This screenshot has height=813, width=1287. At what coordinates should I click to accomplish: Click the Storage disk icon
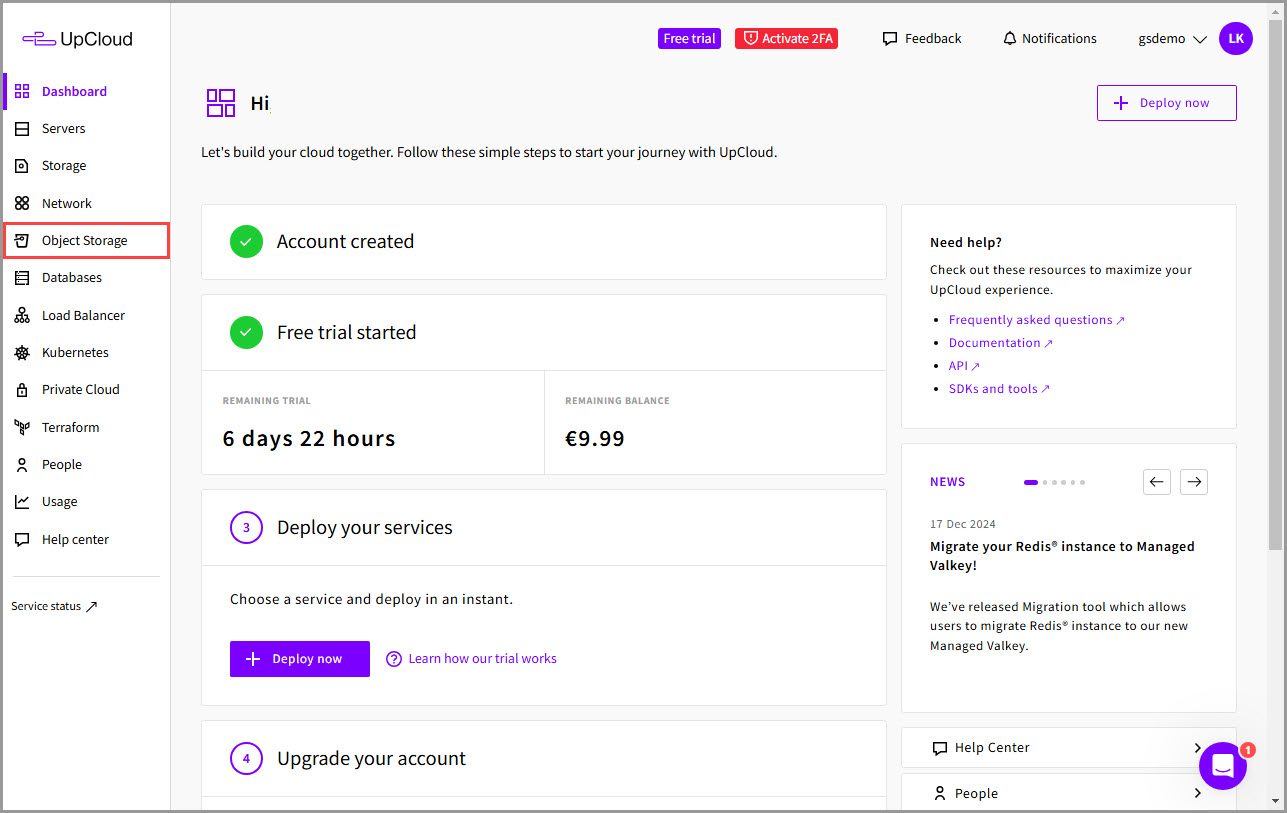[22, 166]
